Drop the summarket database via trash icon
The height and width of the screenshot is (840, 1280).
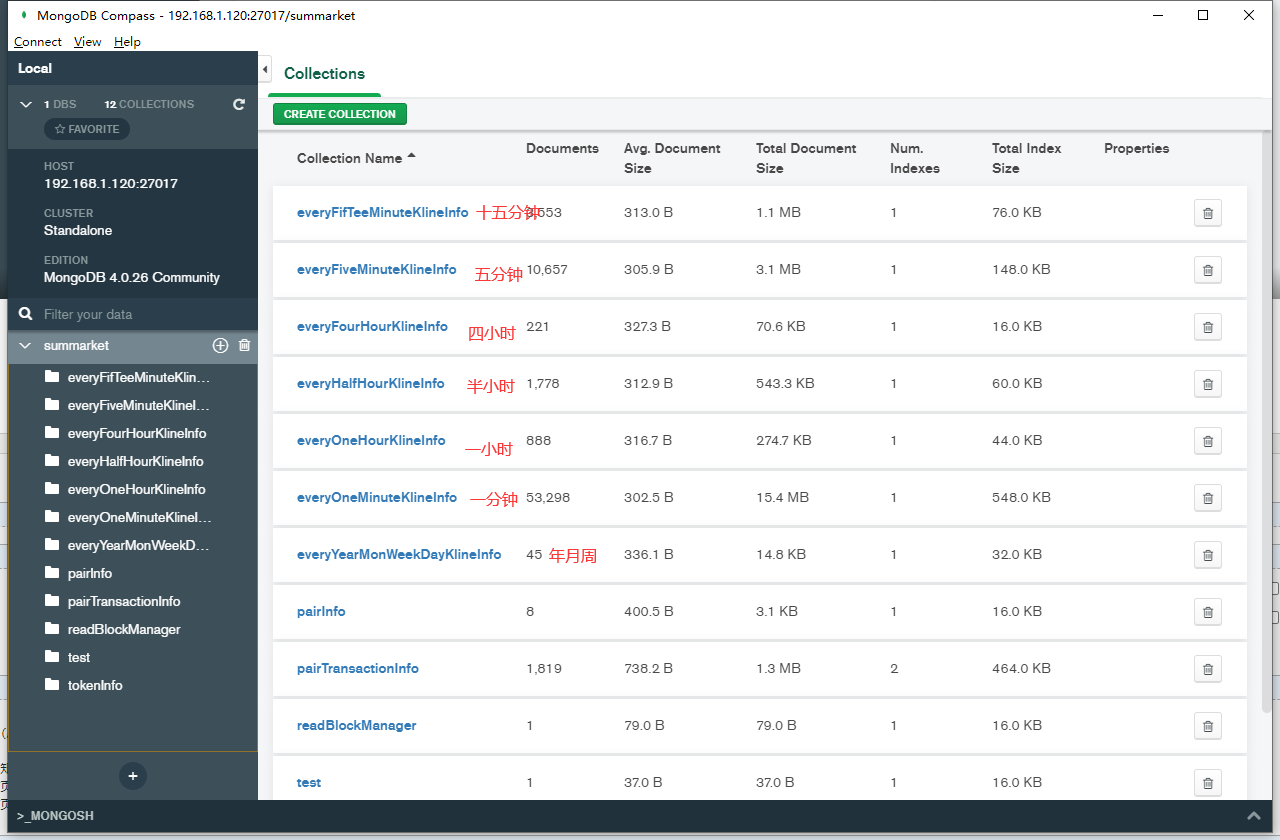(x=245, y=345)
